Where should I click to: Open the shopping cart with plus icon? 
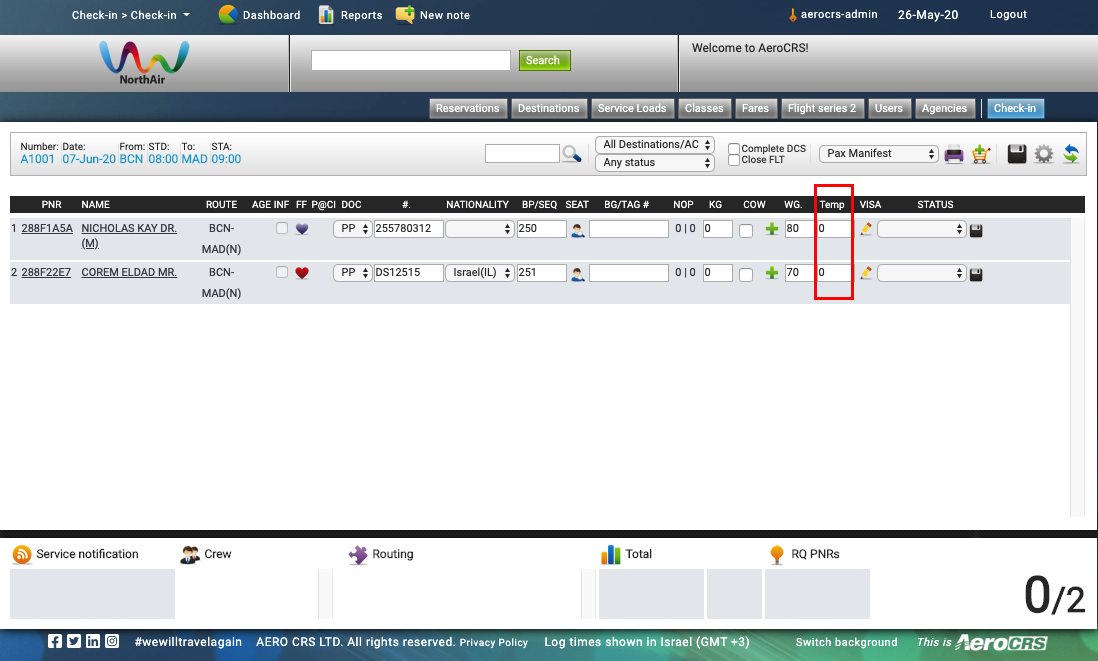tap(981, 154)
